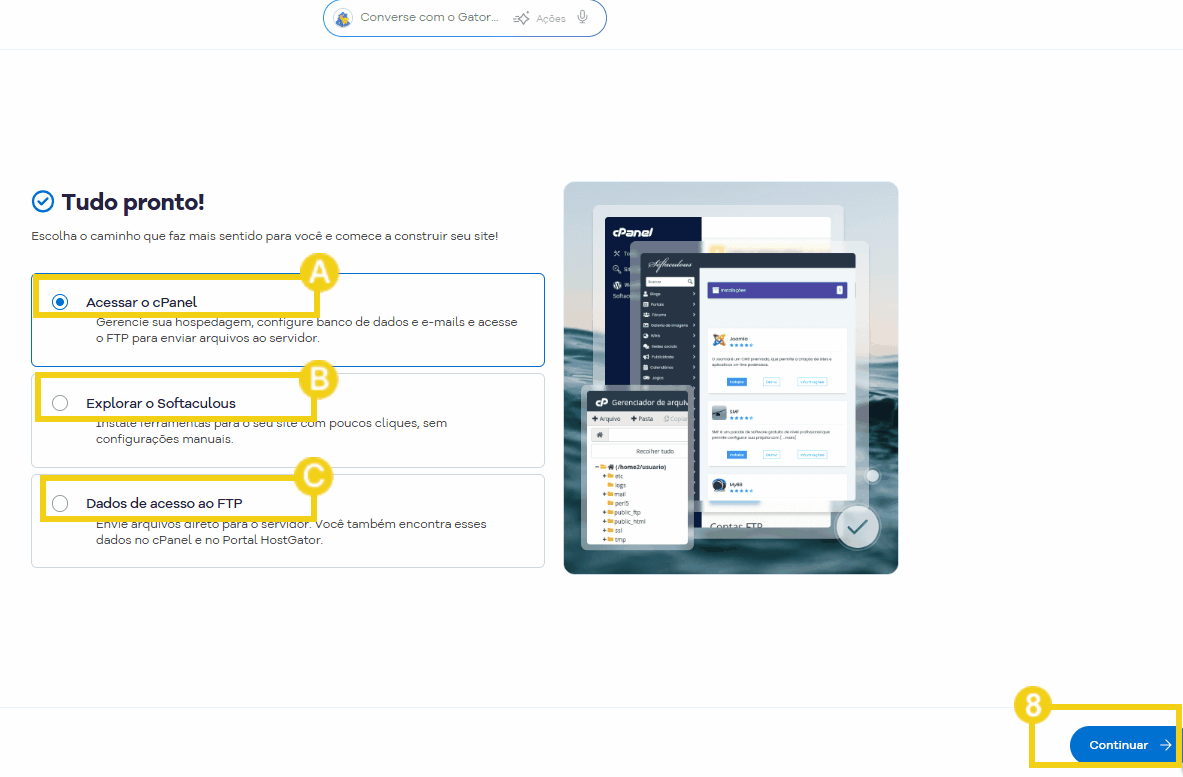Select the Explorar o Softaculous radio button
This screenshot has width=1183, height=777.
60,403
